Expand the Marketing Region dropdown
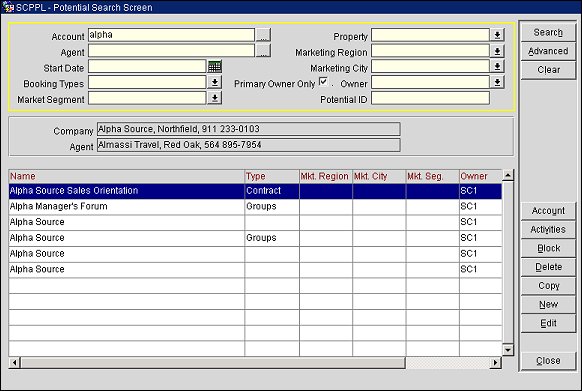 point(497,51)
